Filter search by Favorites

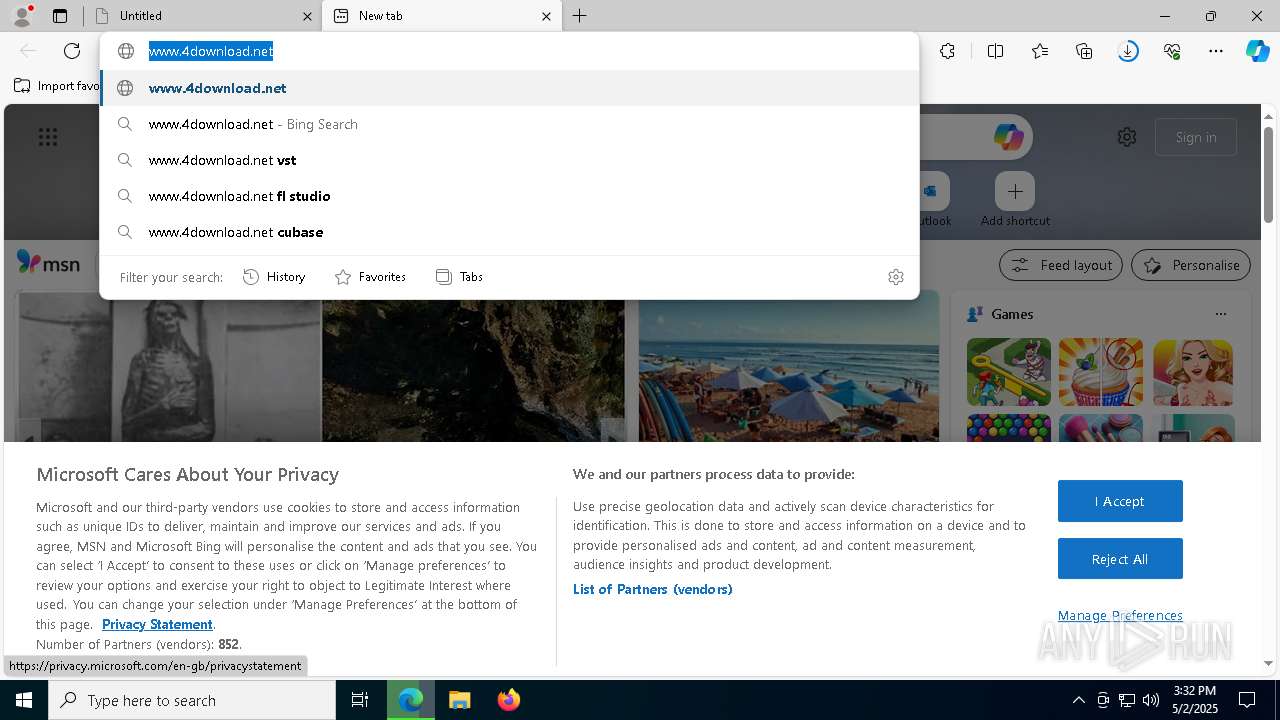coord(370,277)
